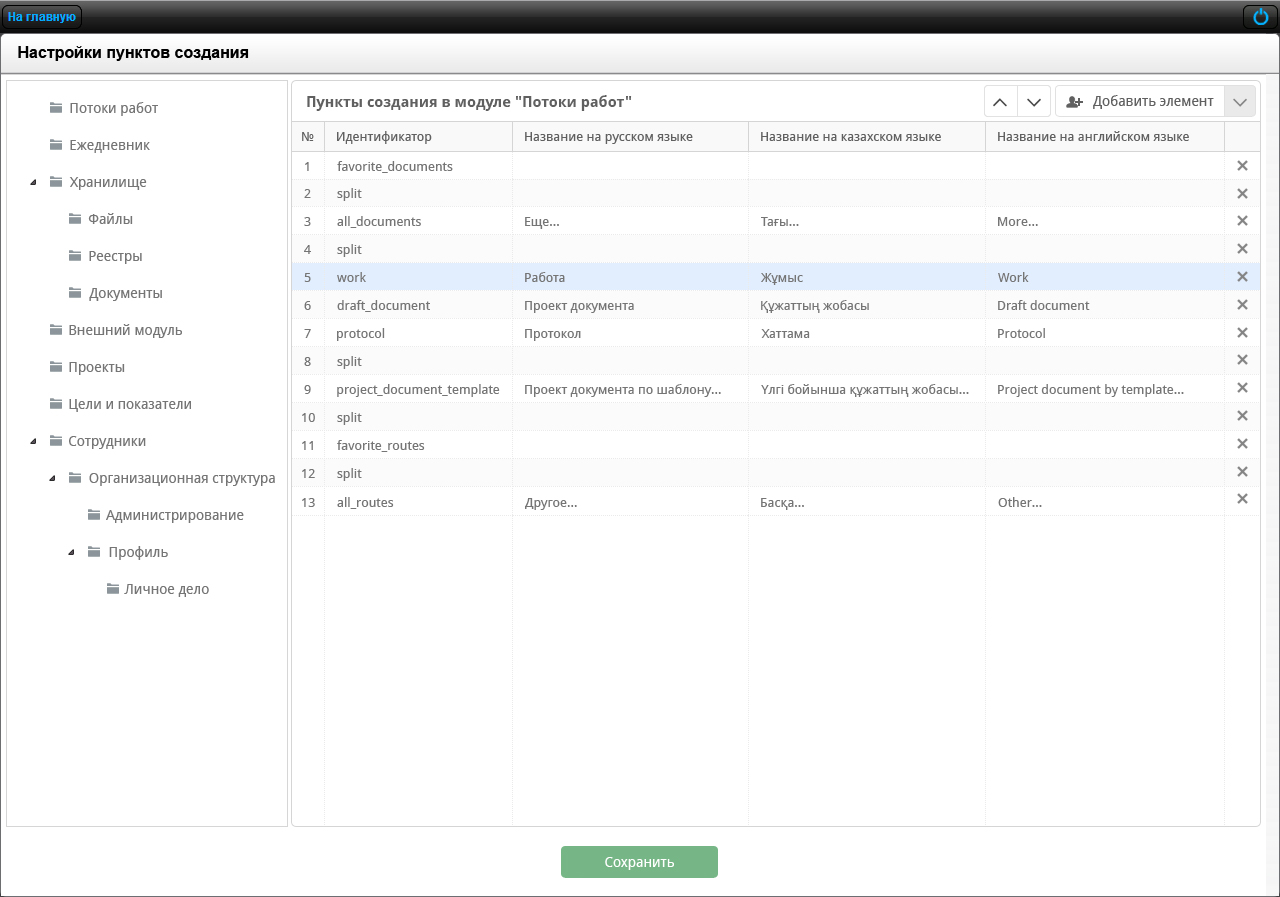Collapse the Хранилище tree node
This screenshot has width=1280, height=897.
(33, 182)
